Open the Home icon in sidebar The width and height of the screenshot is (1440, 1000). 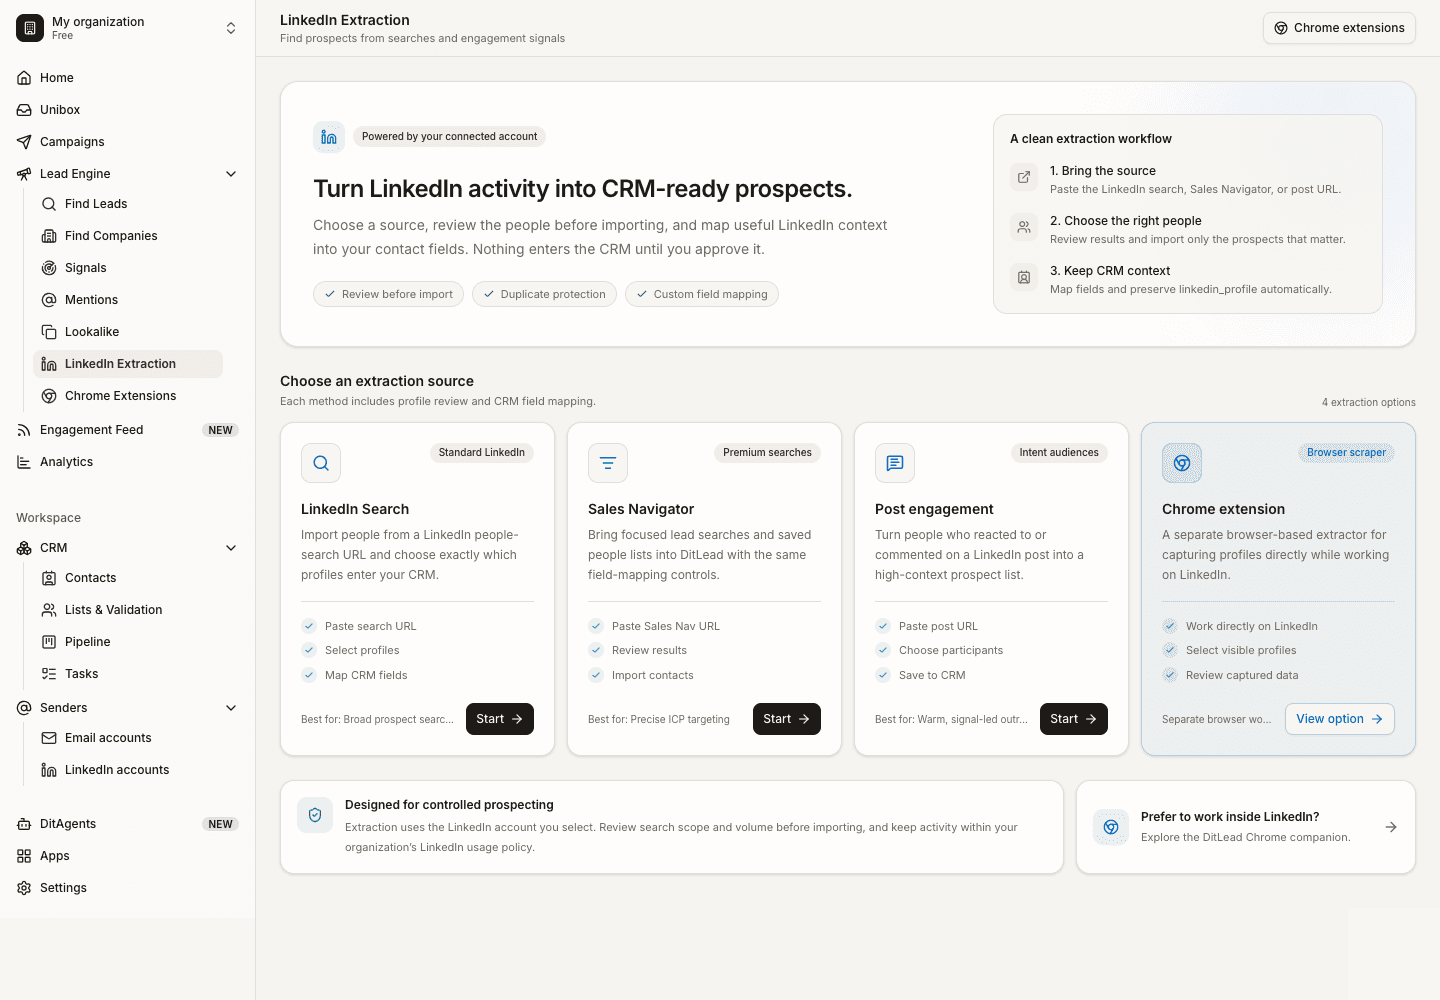click(x=24, y=78)
